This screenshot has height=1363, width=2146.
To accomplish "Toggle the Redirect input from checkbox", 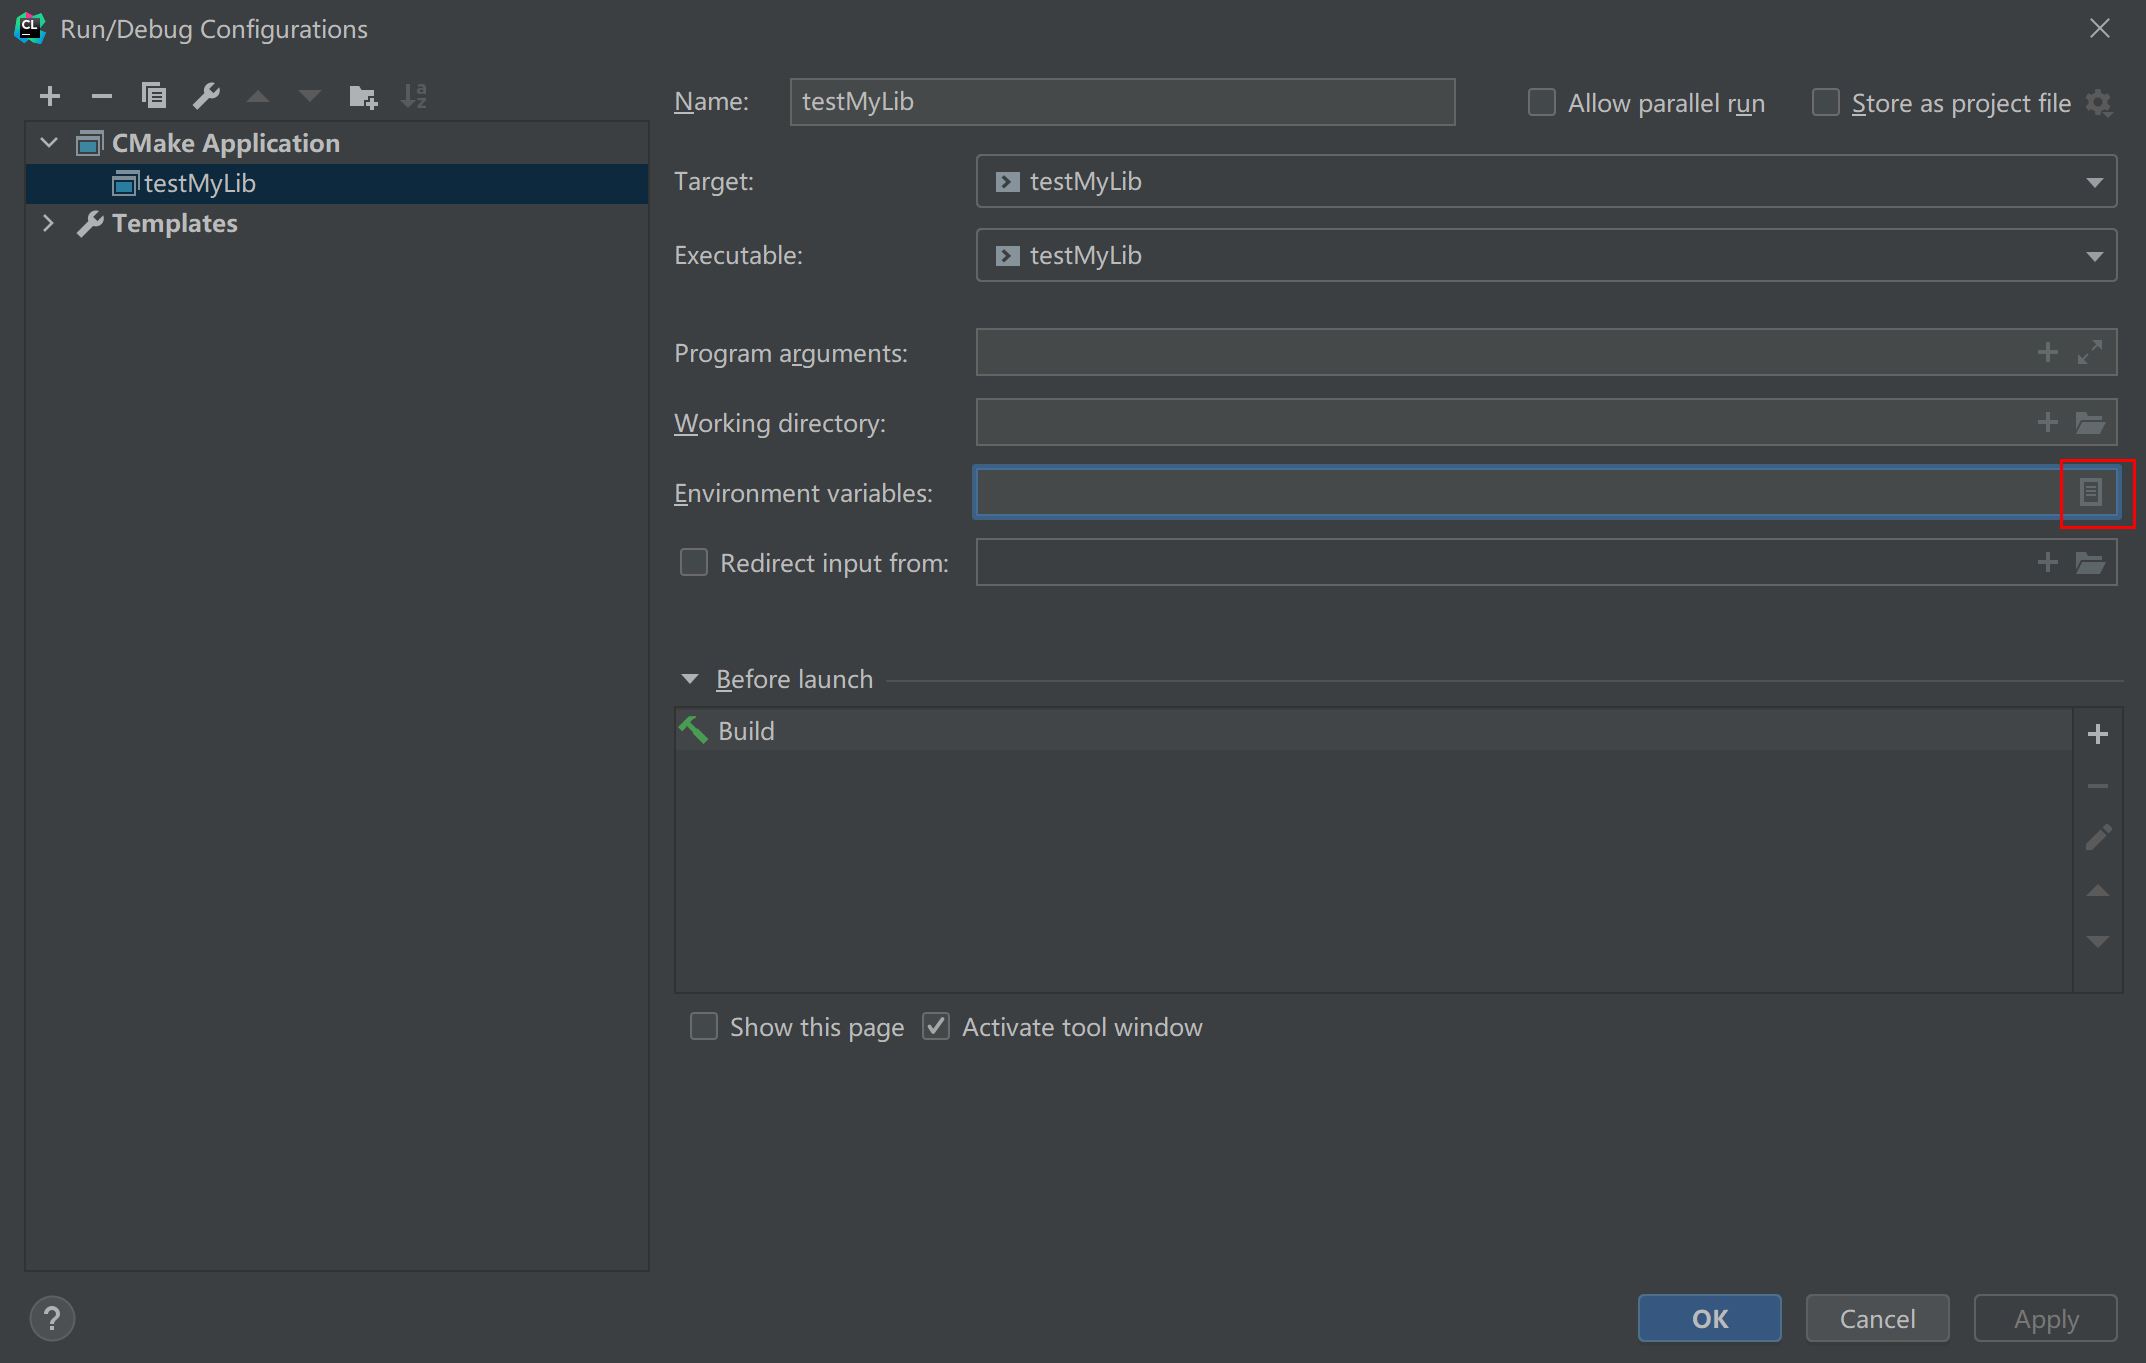I will coord(694,563).
